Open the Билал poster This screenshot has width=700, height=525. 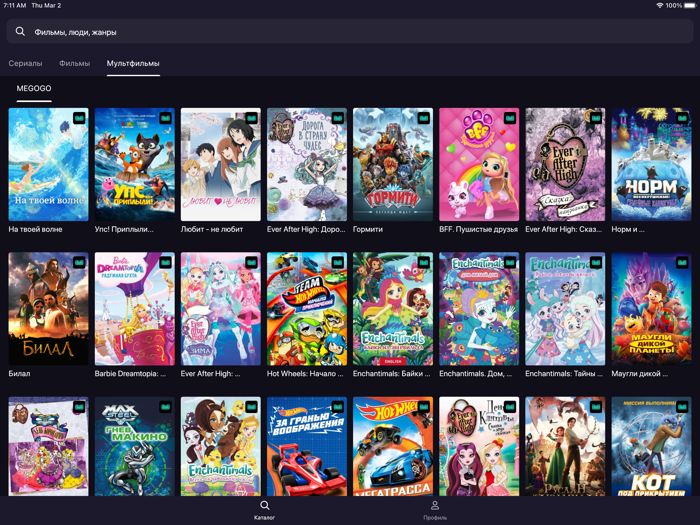click(x=48, y=309)
